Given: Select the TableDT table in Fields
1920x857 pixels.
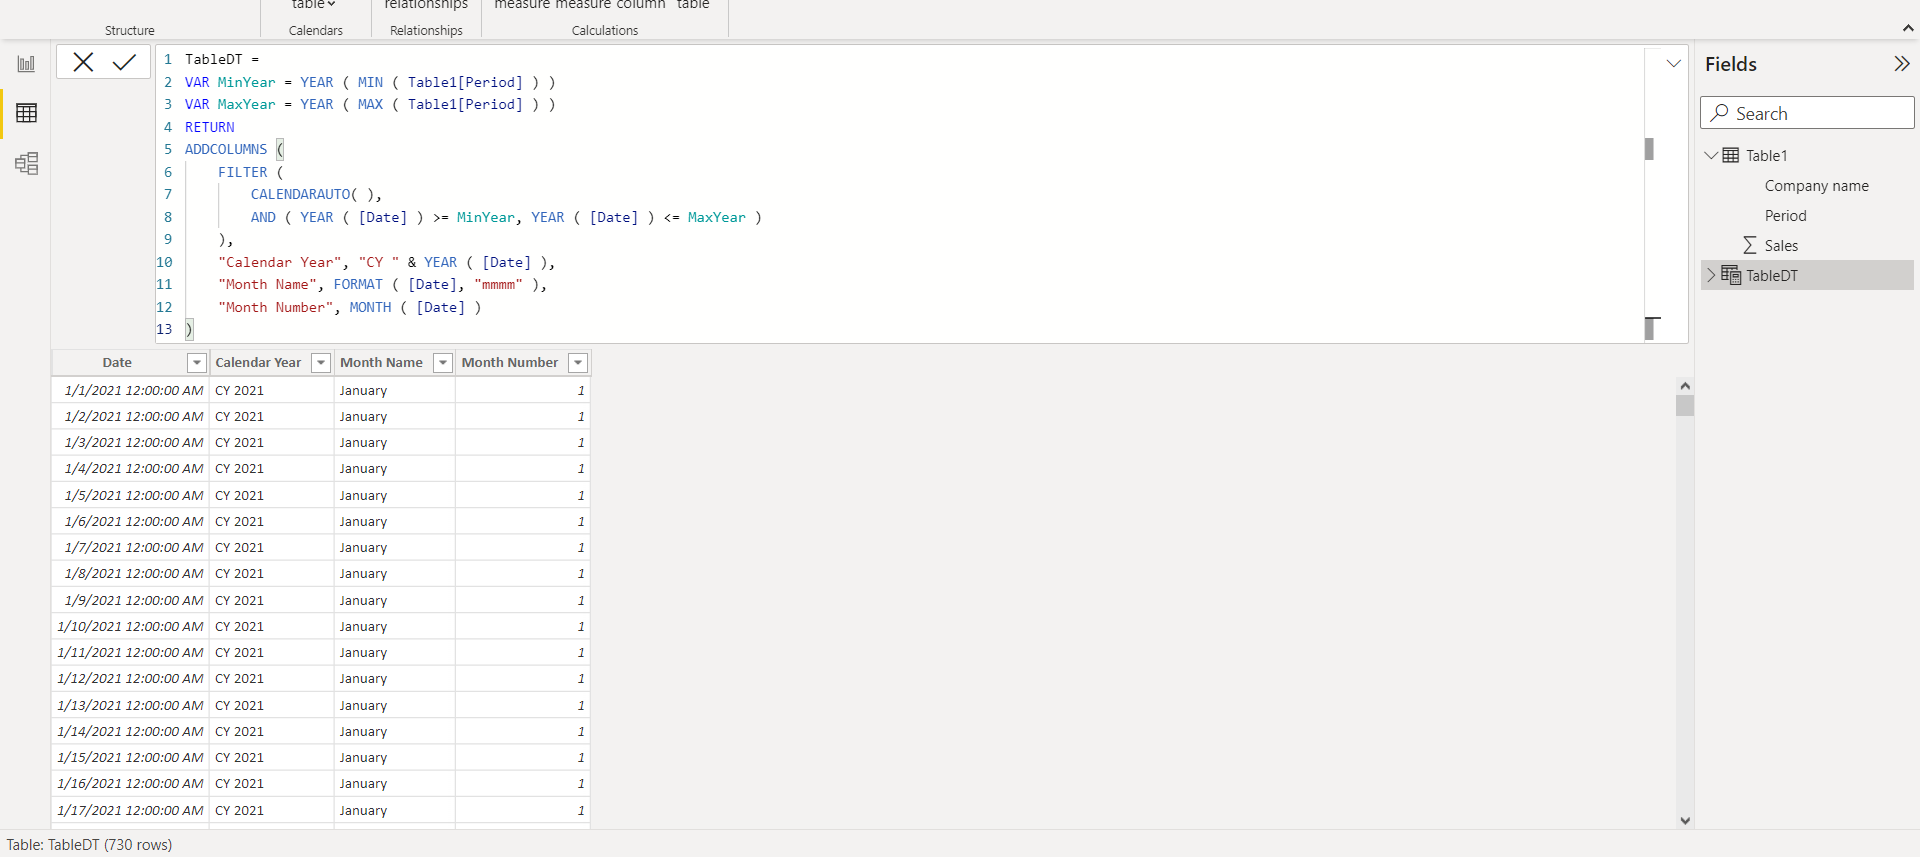Looking at the screenshot, I should pos(1807,275).
